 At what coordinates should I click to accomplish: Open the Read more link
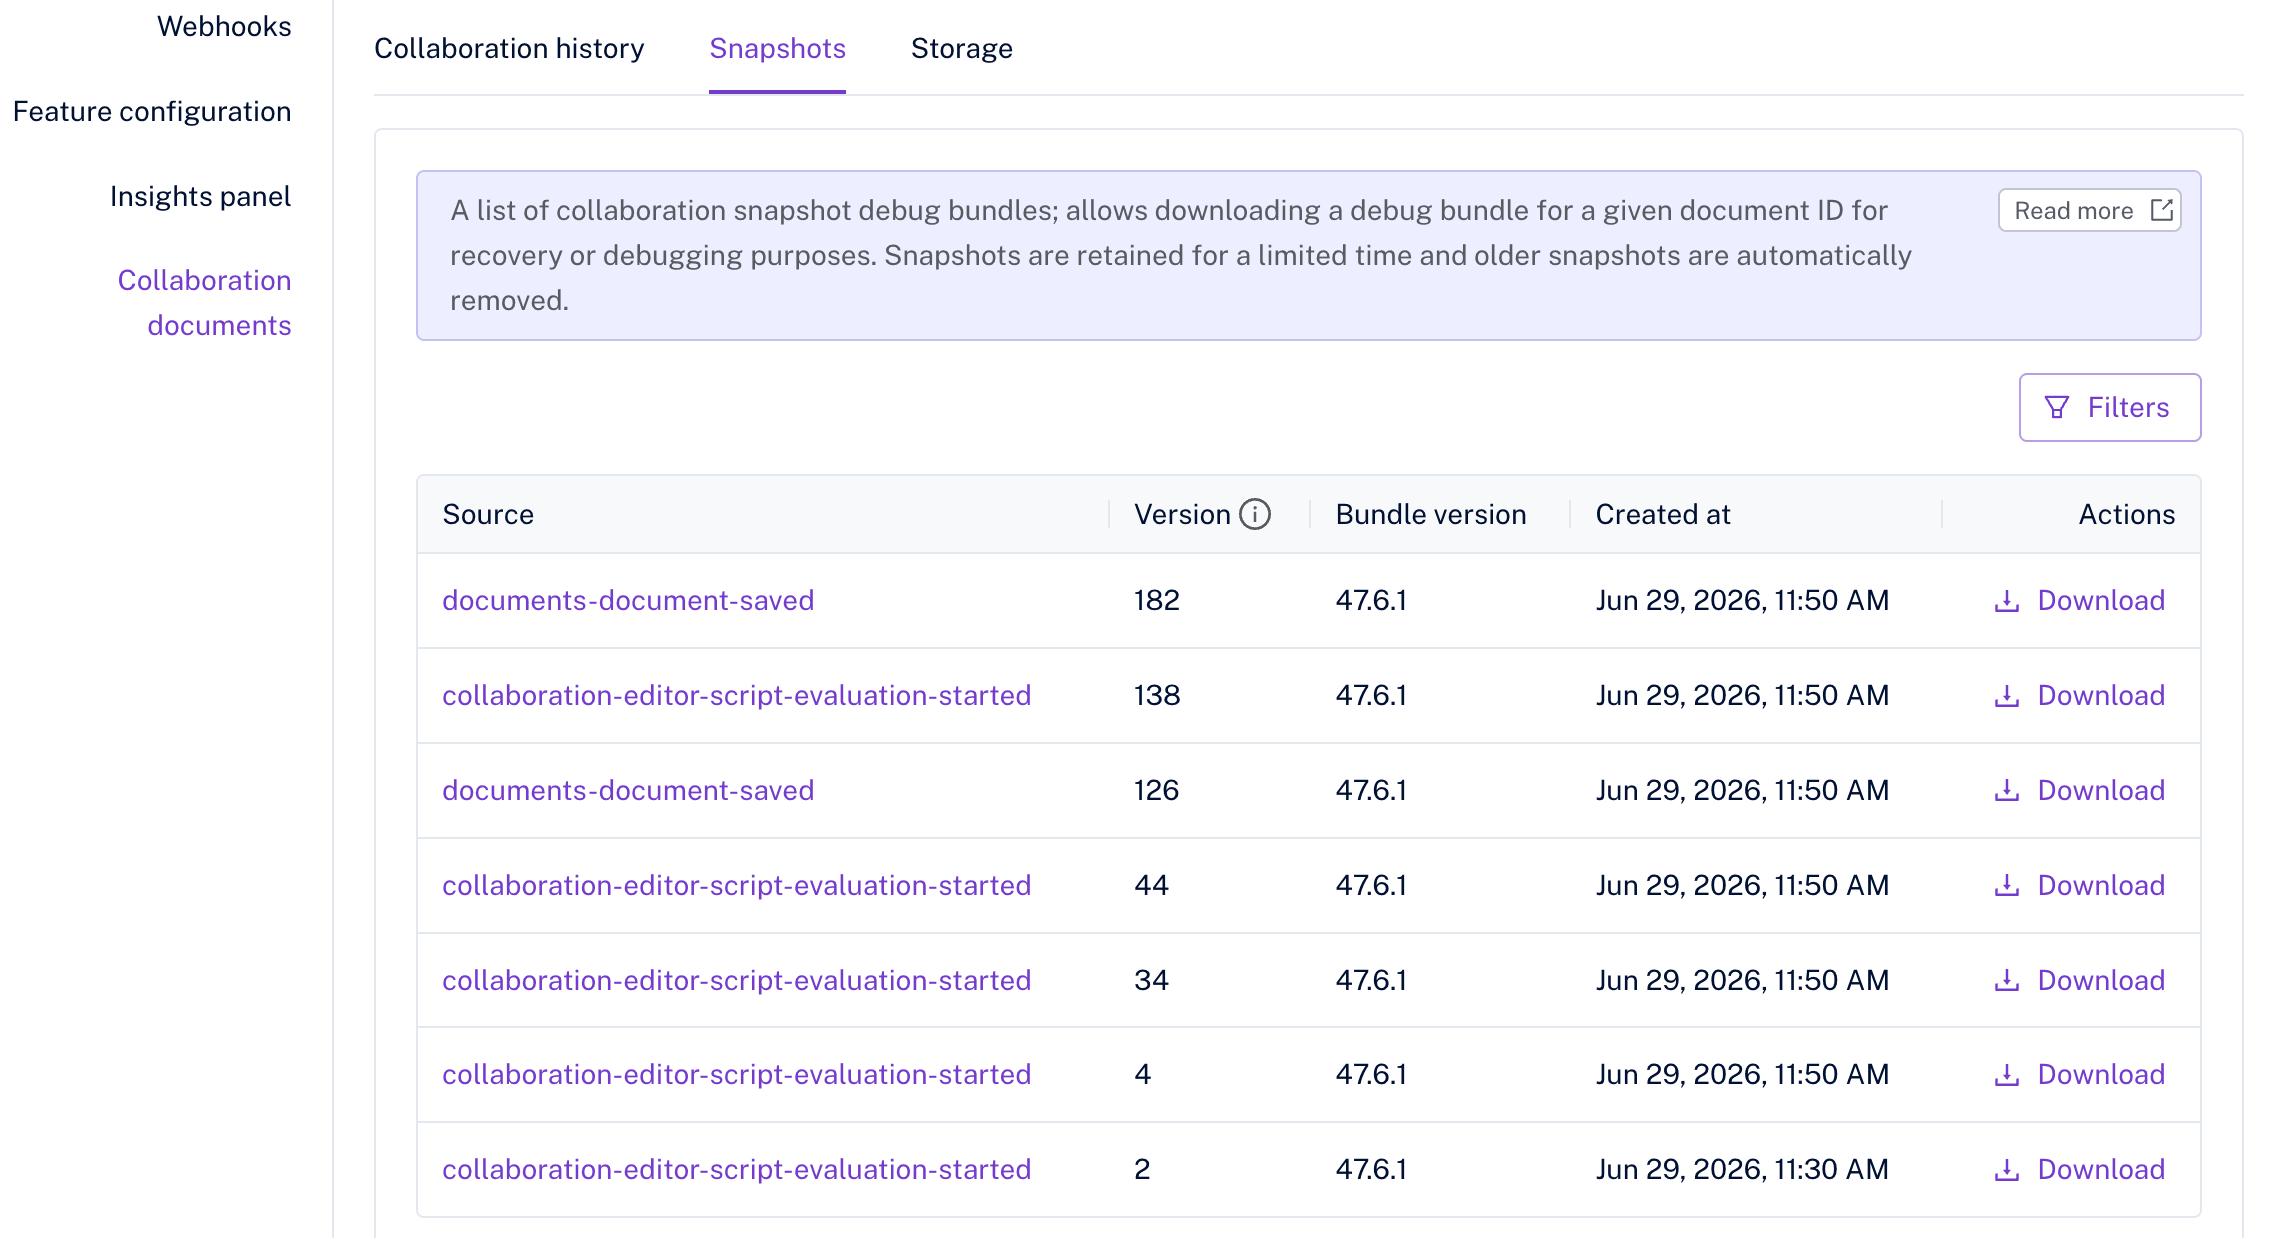[2090, 210]
